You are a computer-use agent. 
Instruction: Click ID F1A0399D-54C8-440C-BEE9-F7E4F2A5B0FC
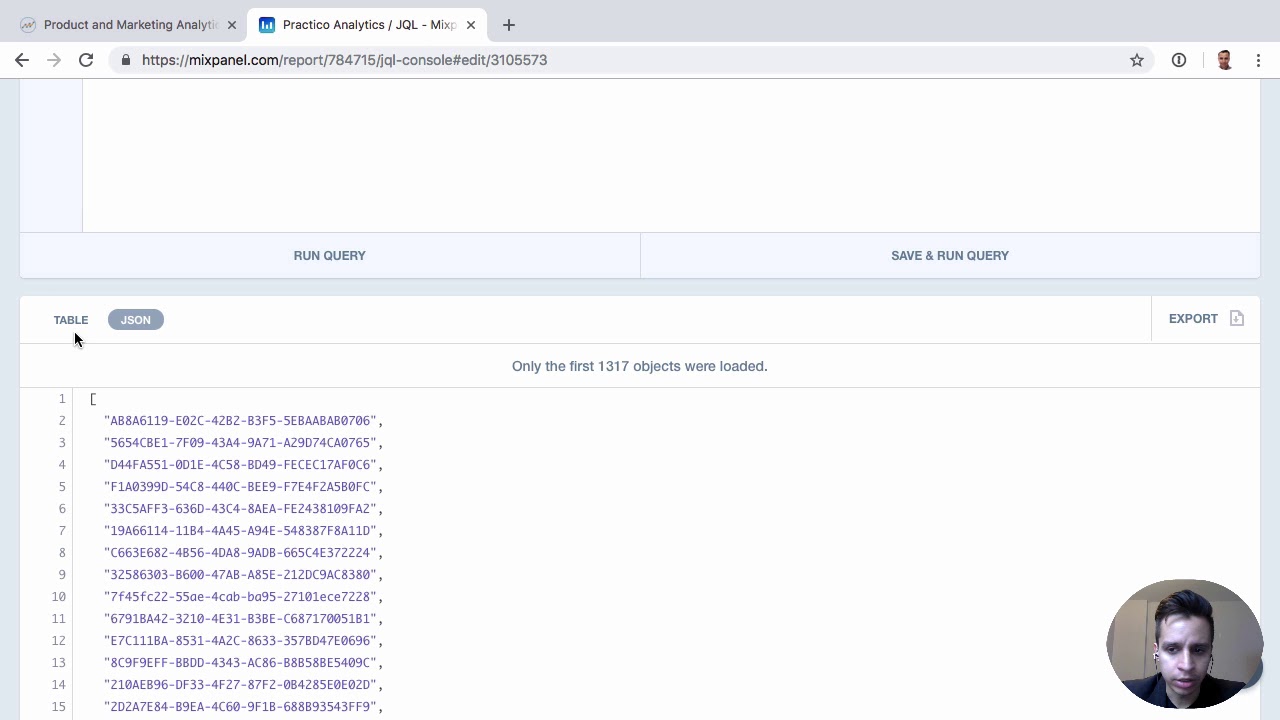coord(240,487)
